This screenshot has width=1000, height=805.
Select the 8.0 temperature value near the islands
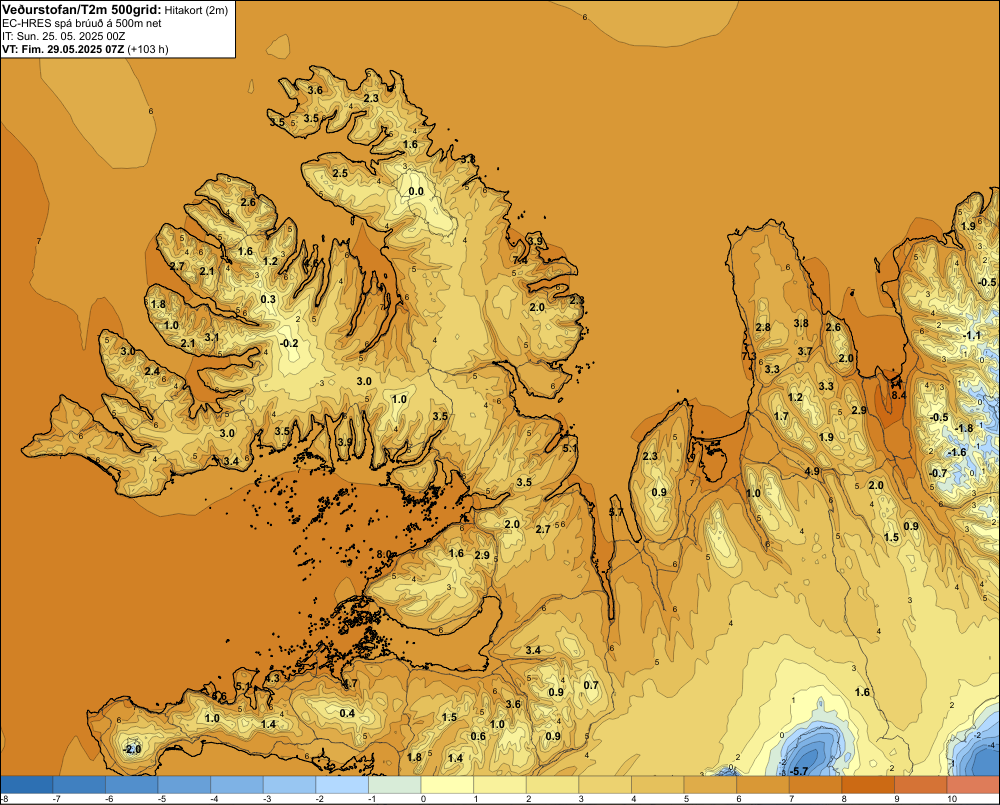point(383,554)
